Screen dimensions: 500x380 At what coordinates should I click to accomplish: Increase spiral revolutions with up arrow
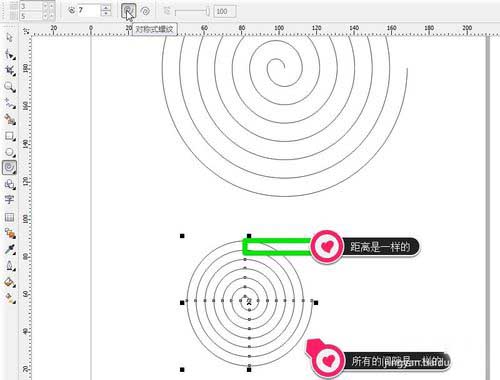[x=106, y=7]
